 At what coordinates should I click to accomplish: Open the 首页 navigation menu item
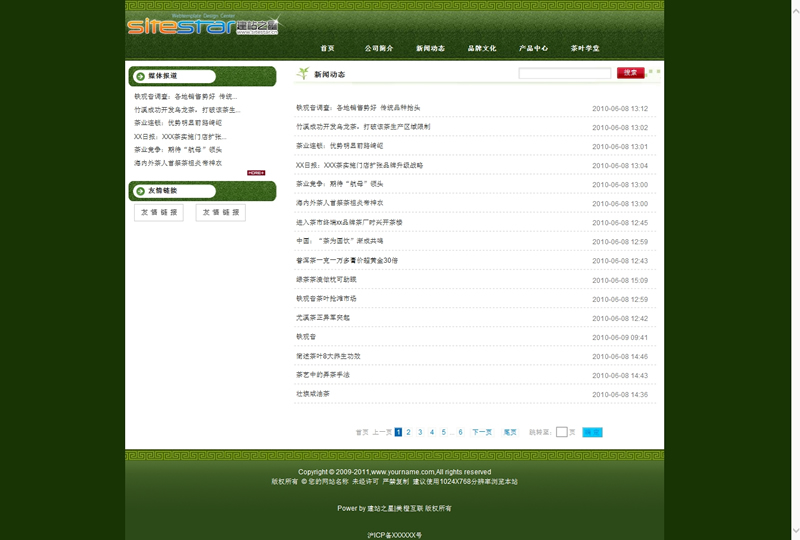tap(327, 48)
